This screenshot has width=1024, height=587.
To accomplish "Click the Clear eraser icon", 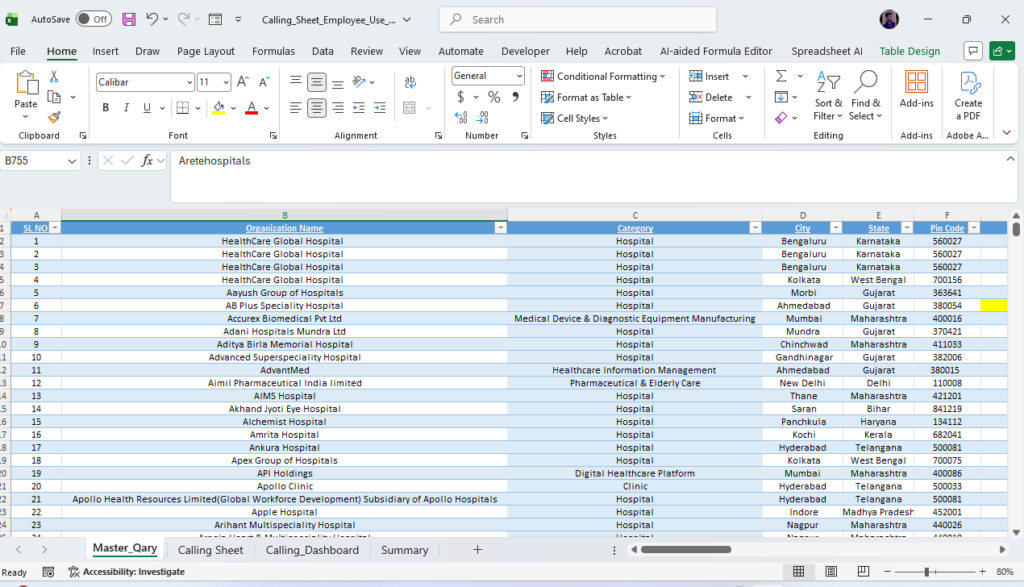I will [781, 118].
